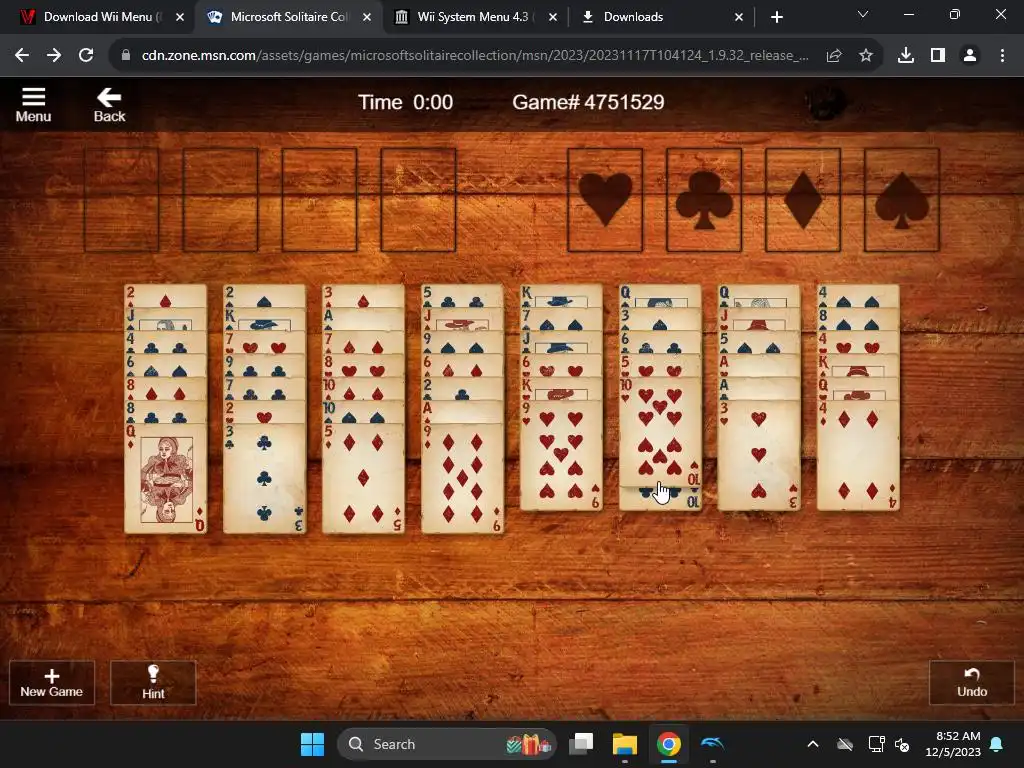Select the 3 of hearts card
The image size is (1024, 768).
pos(759,455)
